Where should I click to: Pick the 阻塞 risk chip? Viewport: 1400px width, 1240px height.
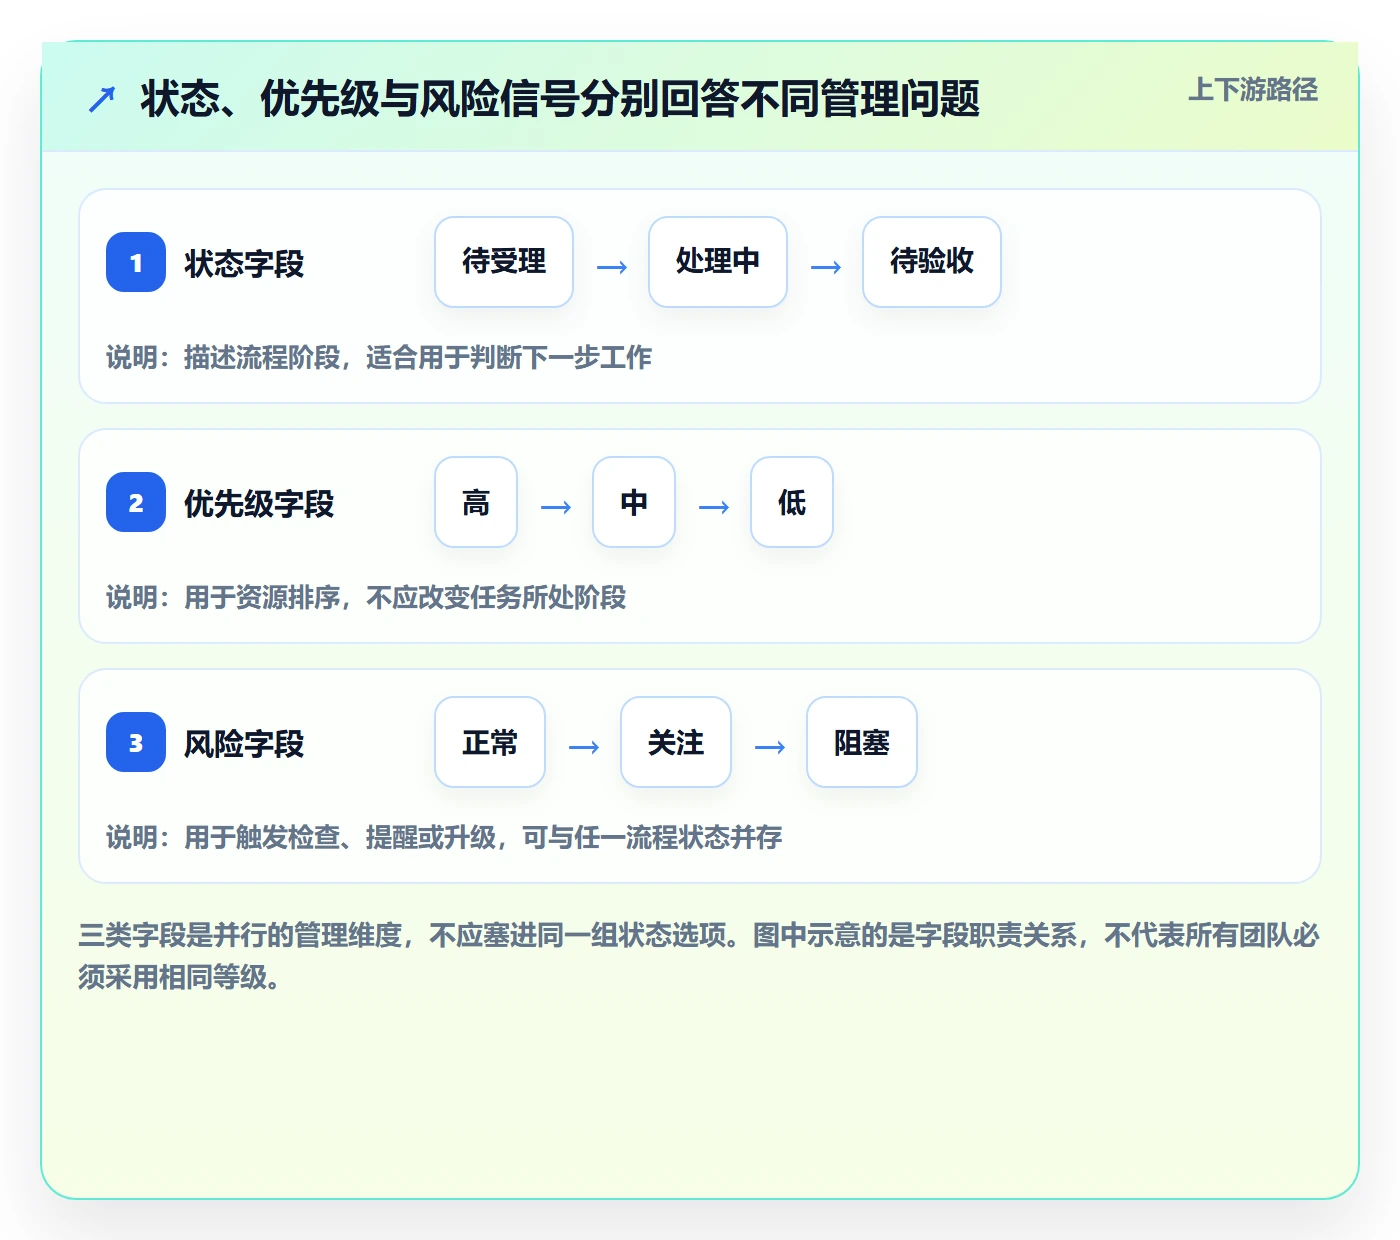pos(862,742)
